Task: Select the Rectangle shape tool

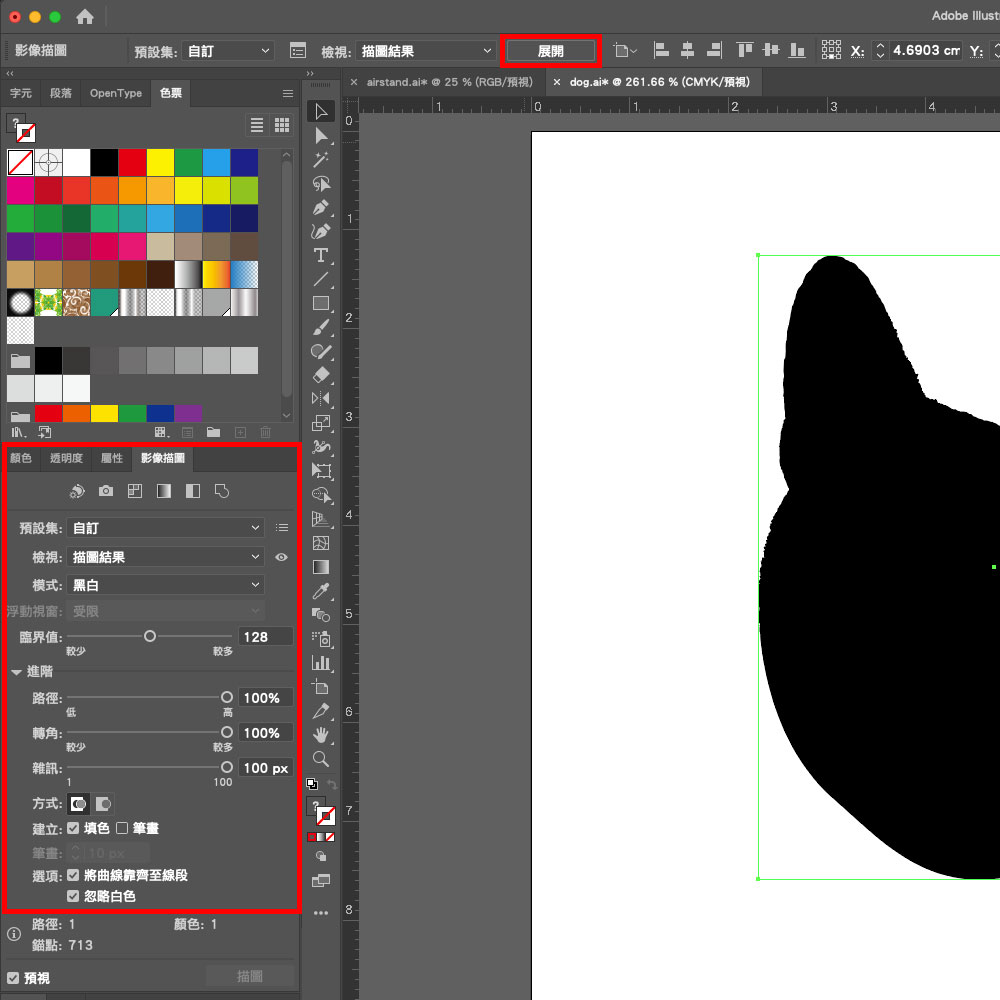Action: pyautogui.click(x=321, y=303)
